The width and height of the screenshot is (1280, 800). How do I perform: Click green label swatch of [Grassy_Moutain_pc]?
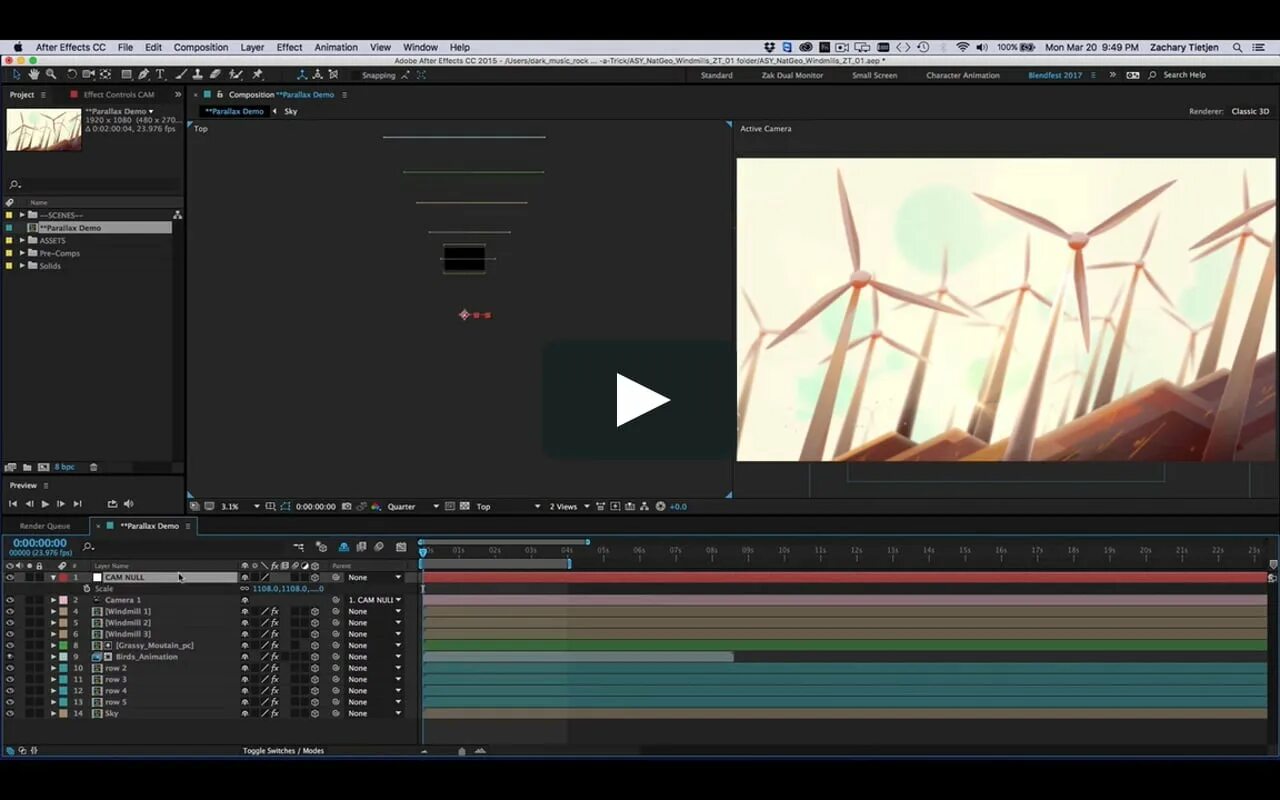coord(63,645)
